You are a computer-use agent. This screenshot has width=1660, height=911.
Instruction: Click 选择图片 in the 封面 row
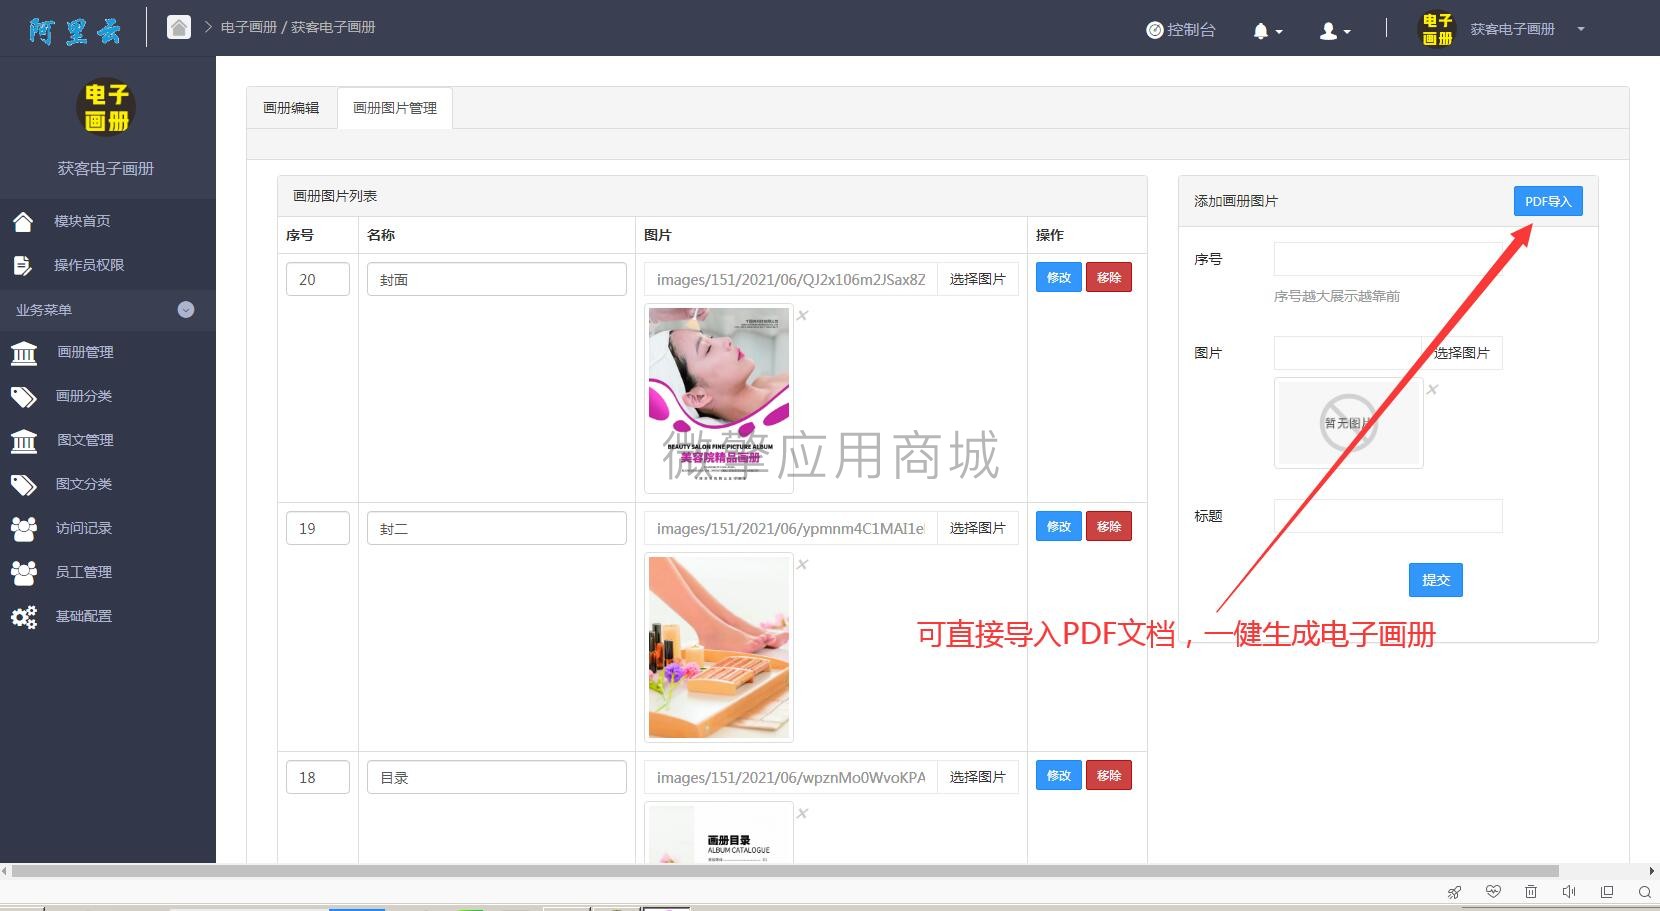pyautogui.click(x=978, y=279)
